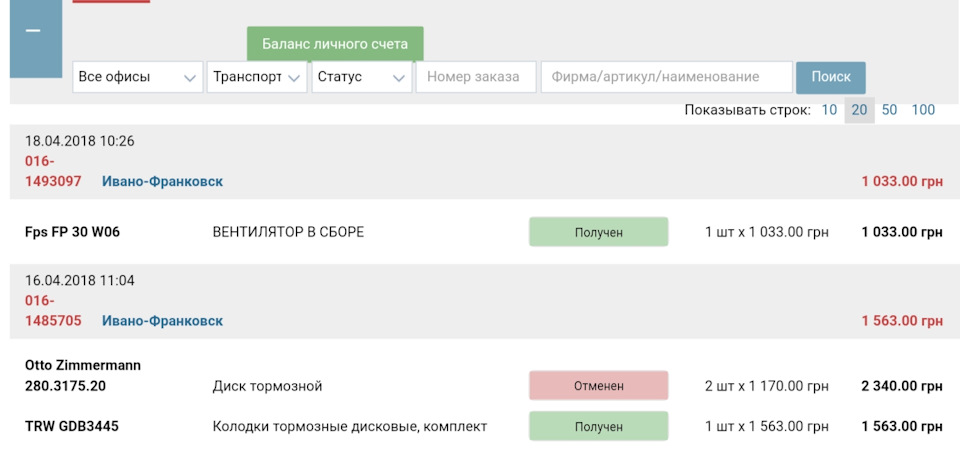Viewport: 960px width, 458px height.
Task: Collapse the panel with the minus icon
Action: (34, 33)
